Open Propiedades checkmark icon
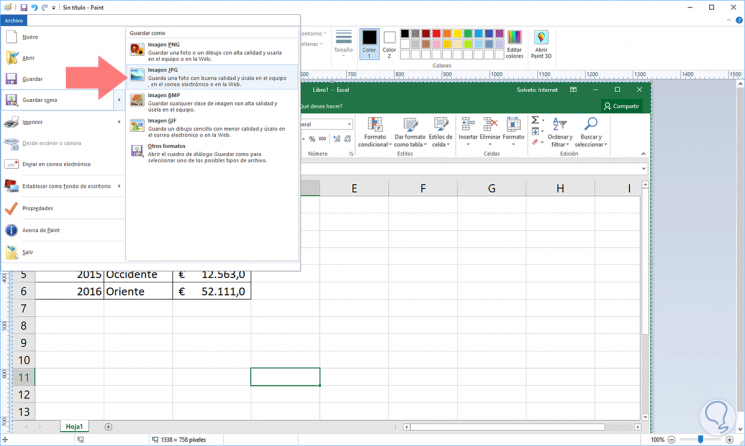 tap(11, 208)
